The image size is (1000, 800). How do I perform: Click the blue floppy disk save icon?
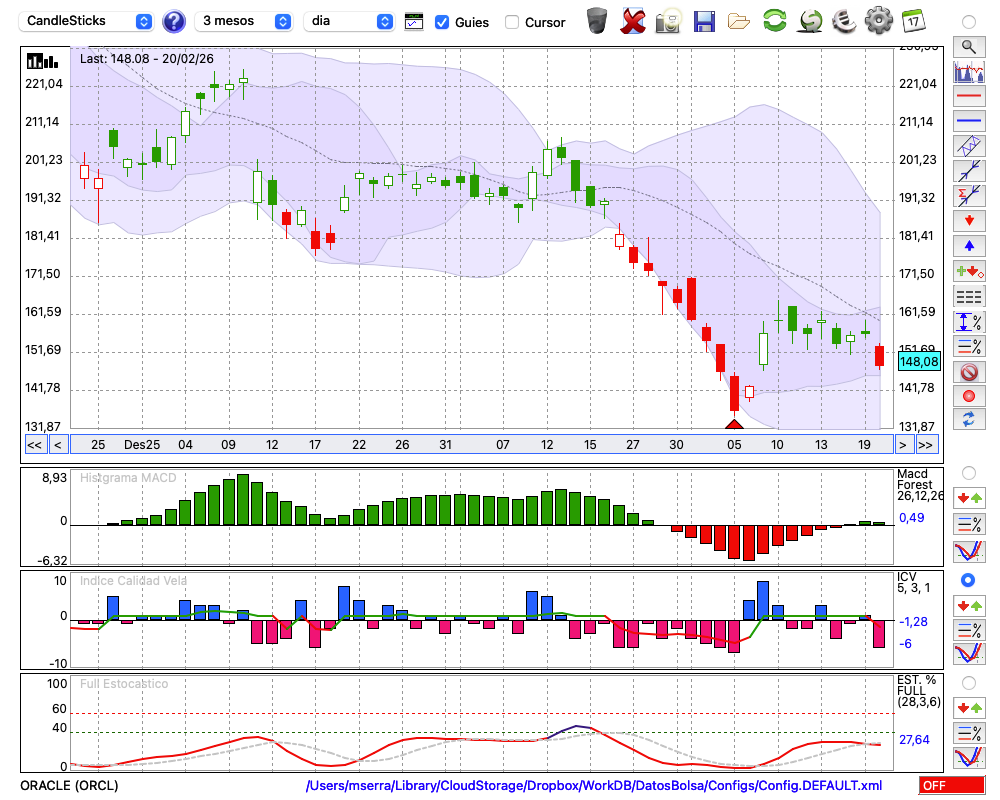click(704, 20)
